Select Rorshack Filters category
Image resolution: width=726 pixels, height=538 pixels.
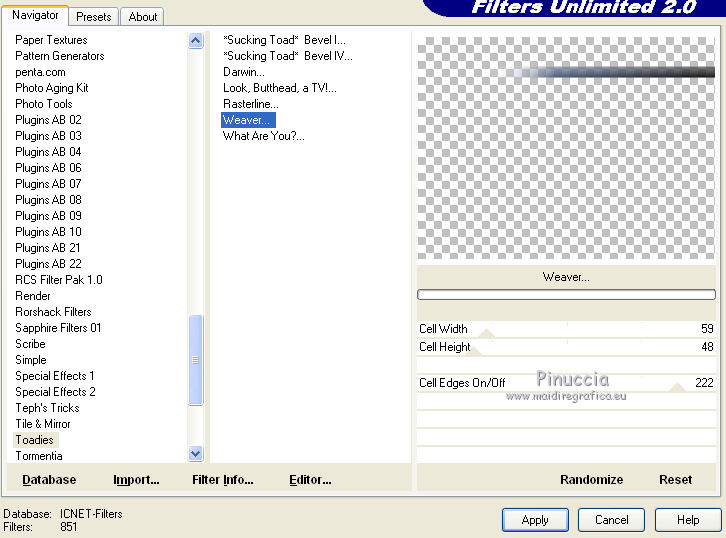tap(53, 312)
